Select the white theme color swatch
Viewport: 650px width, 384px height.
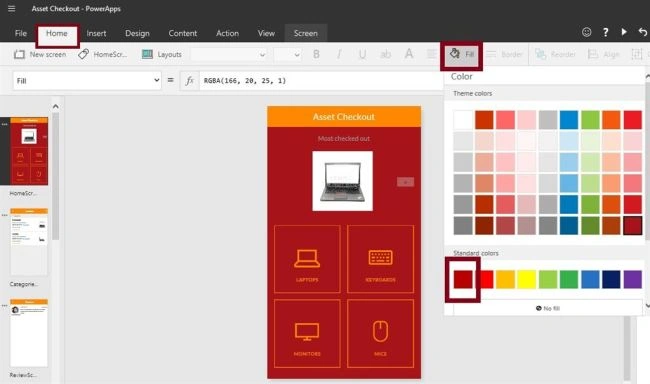(463, 120)
